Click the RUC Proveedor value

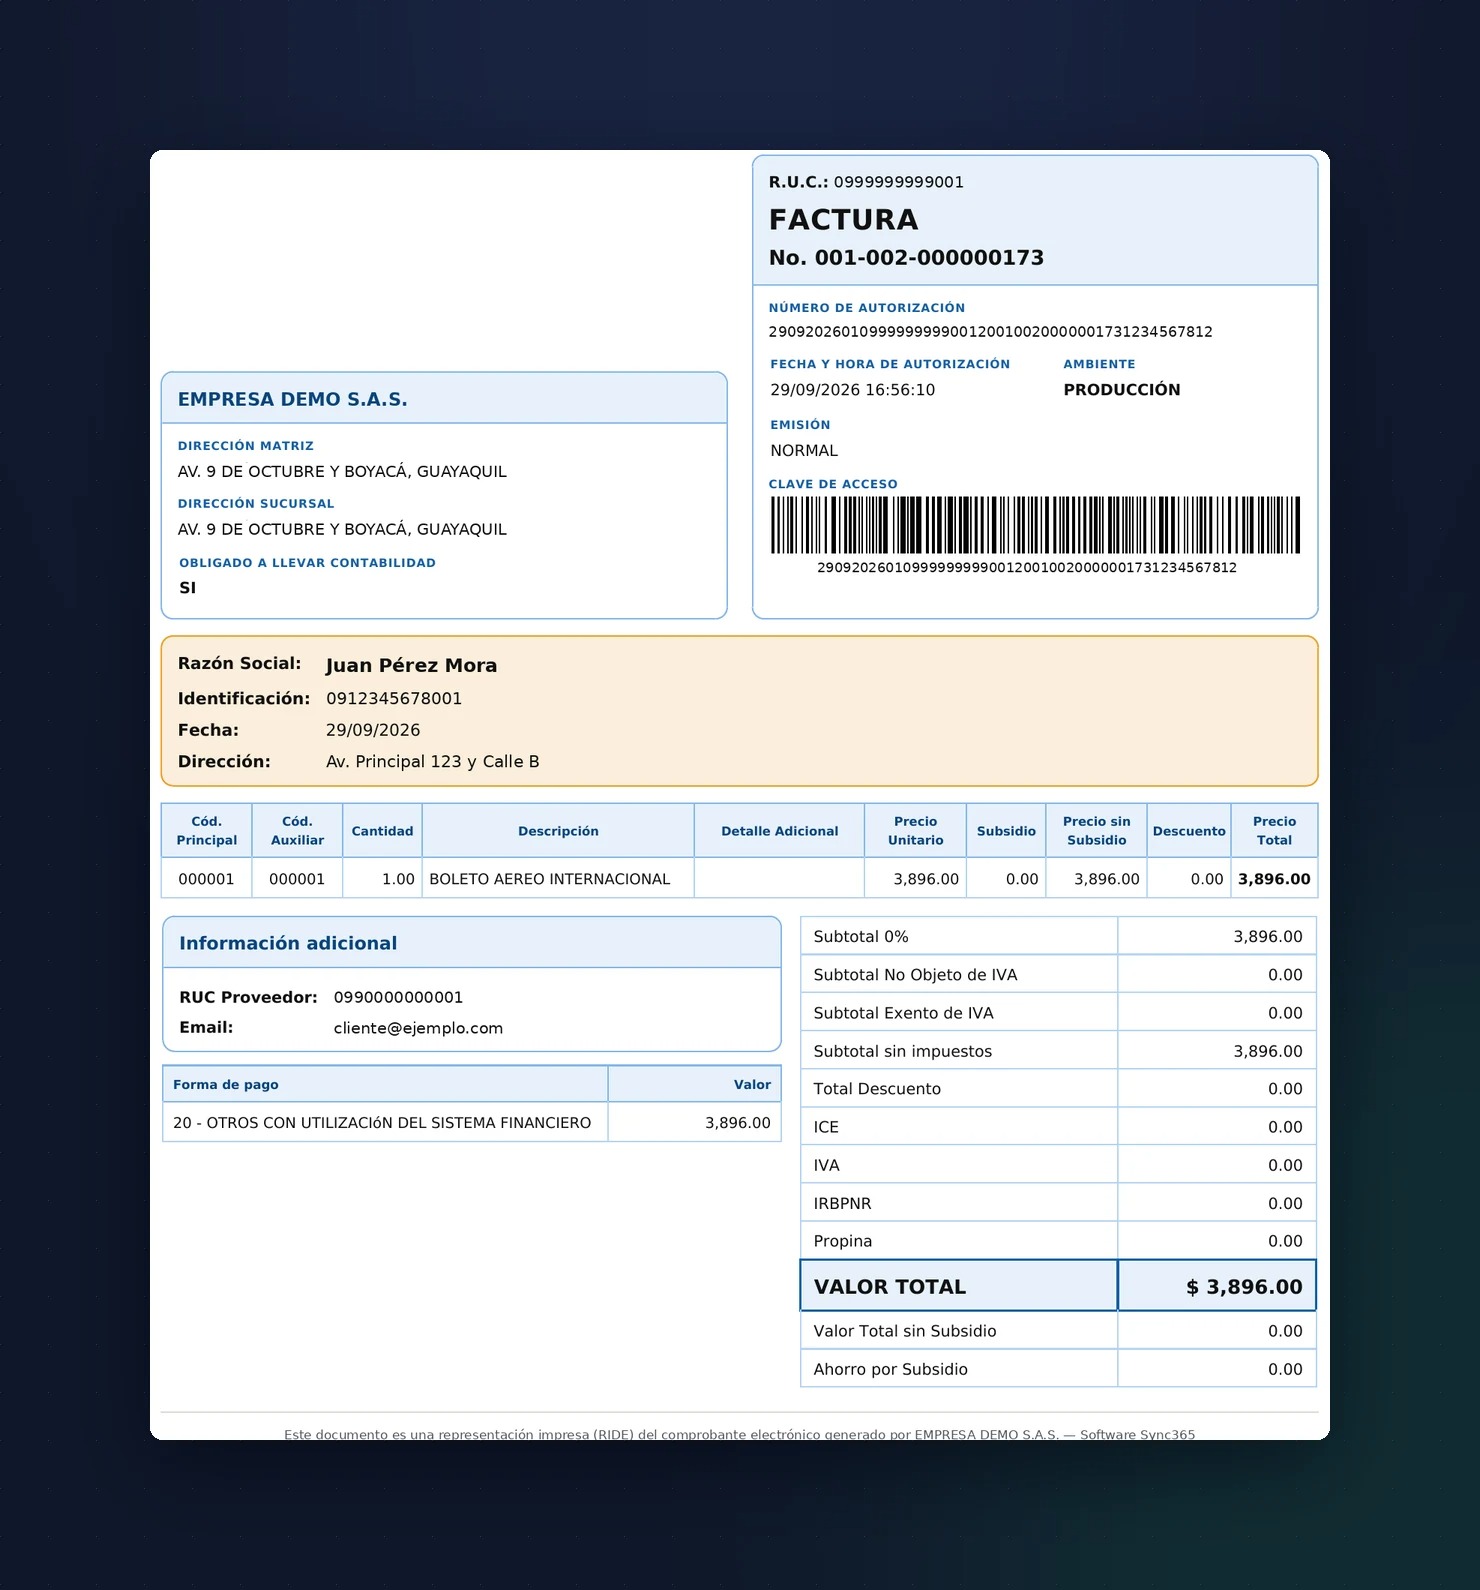click(x=398, y=997)
